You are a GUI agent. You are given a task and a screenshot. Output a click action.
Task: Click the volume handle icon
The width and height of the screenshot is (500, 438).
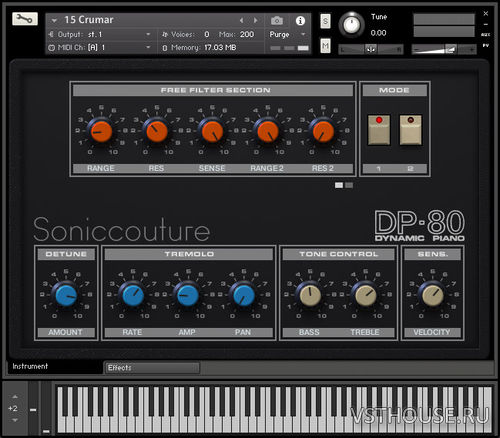(451, 49)
